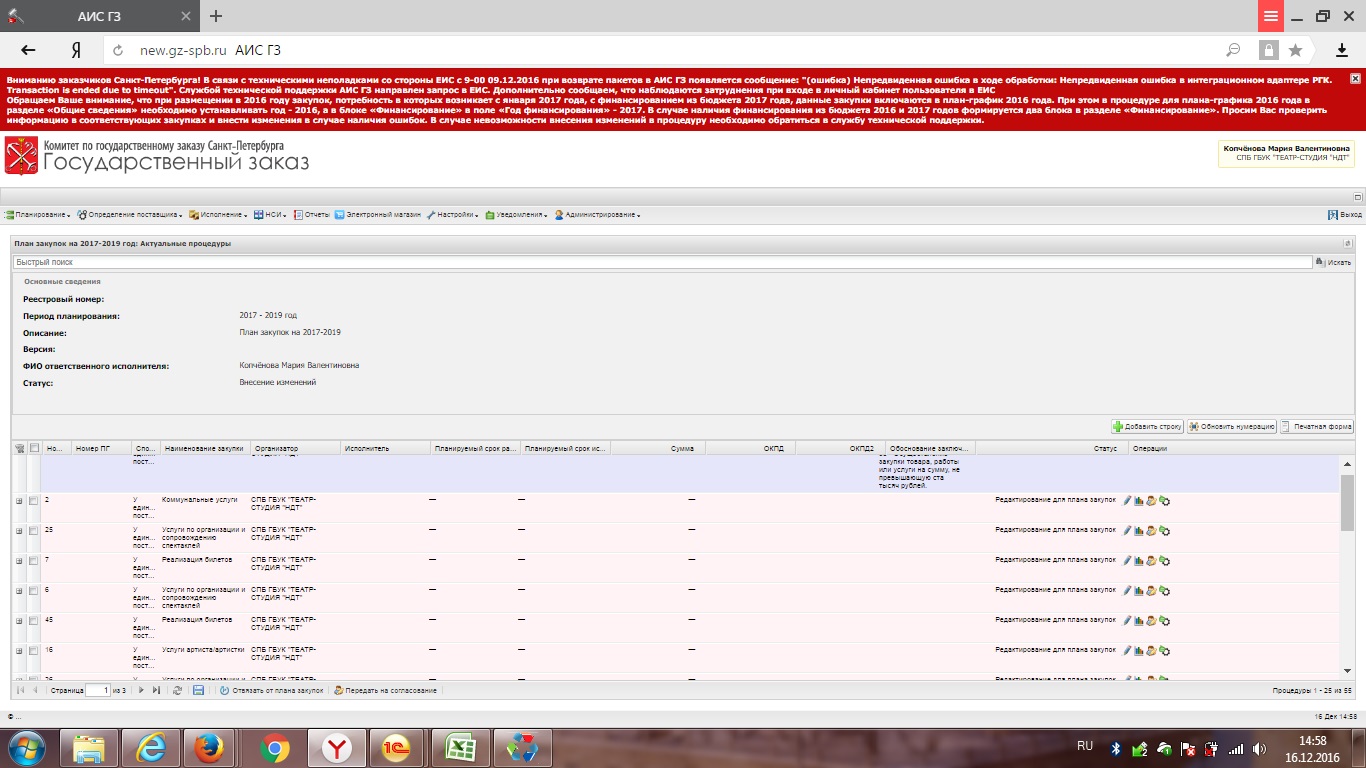Open Firefox from the Windows taskbar
The height and width of the screenshot is (768, 1366).
click(211, 748)
